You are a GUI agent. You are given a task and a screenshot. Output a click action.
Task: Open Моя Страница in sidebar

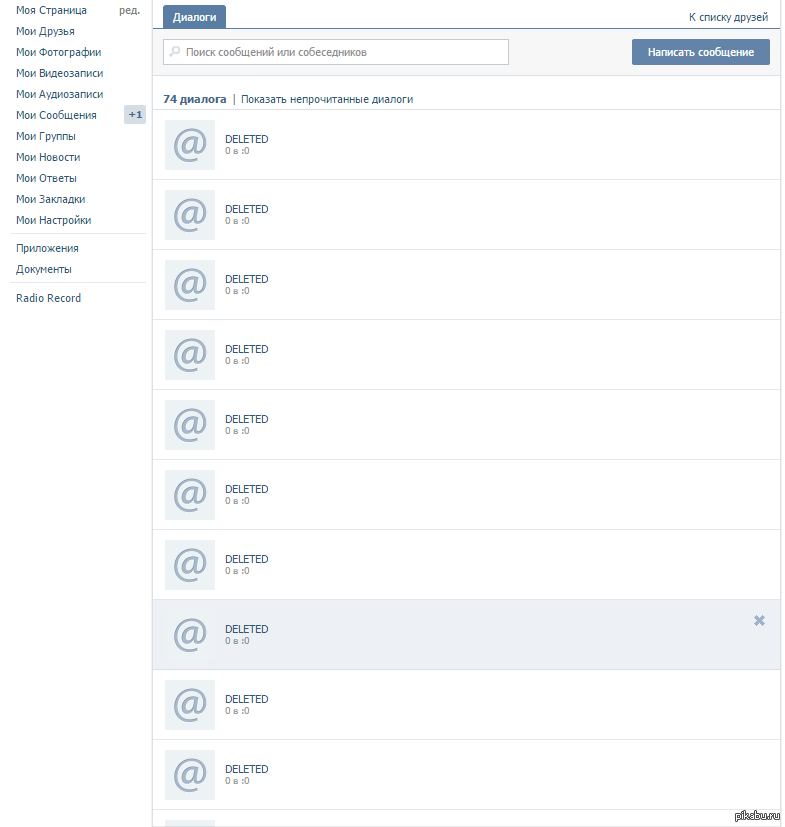[51, 10]
